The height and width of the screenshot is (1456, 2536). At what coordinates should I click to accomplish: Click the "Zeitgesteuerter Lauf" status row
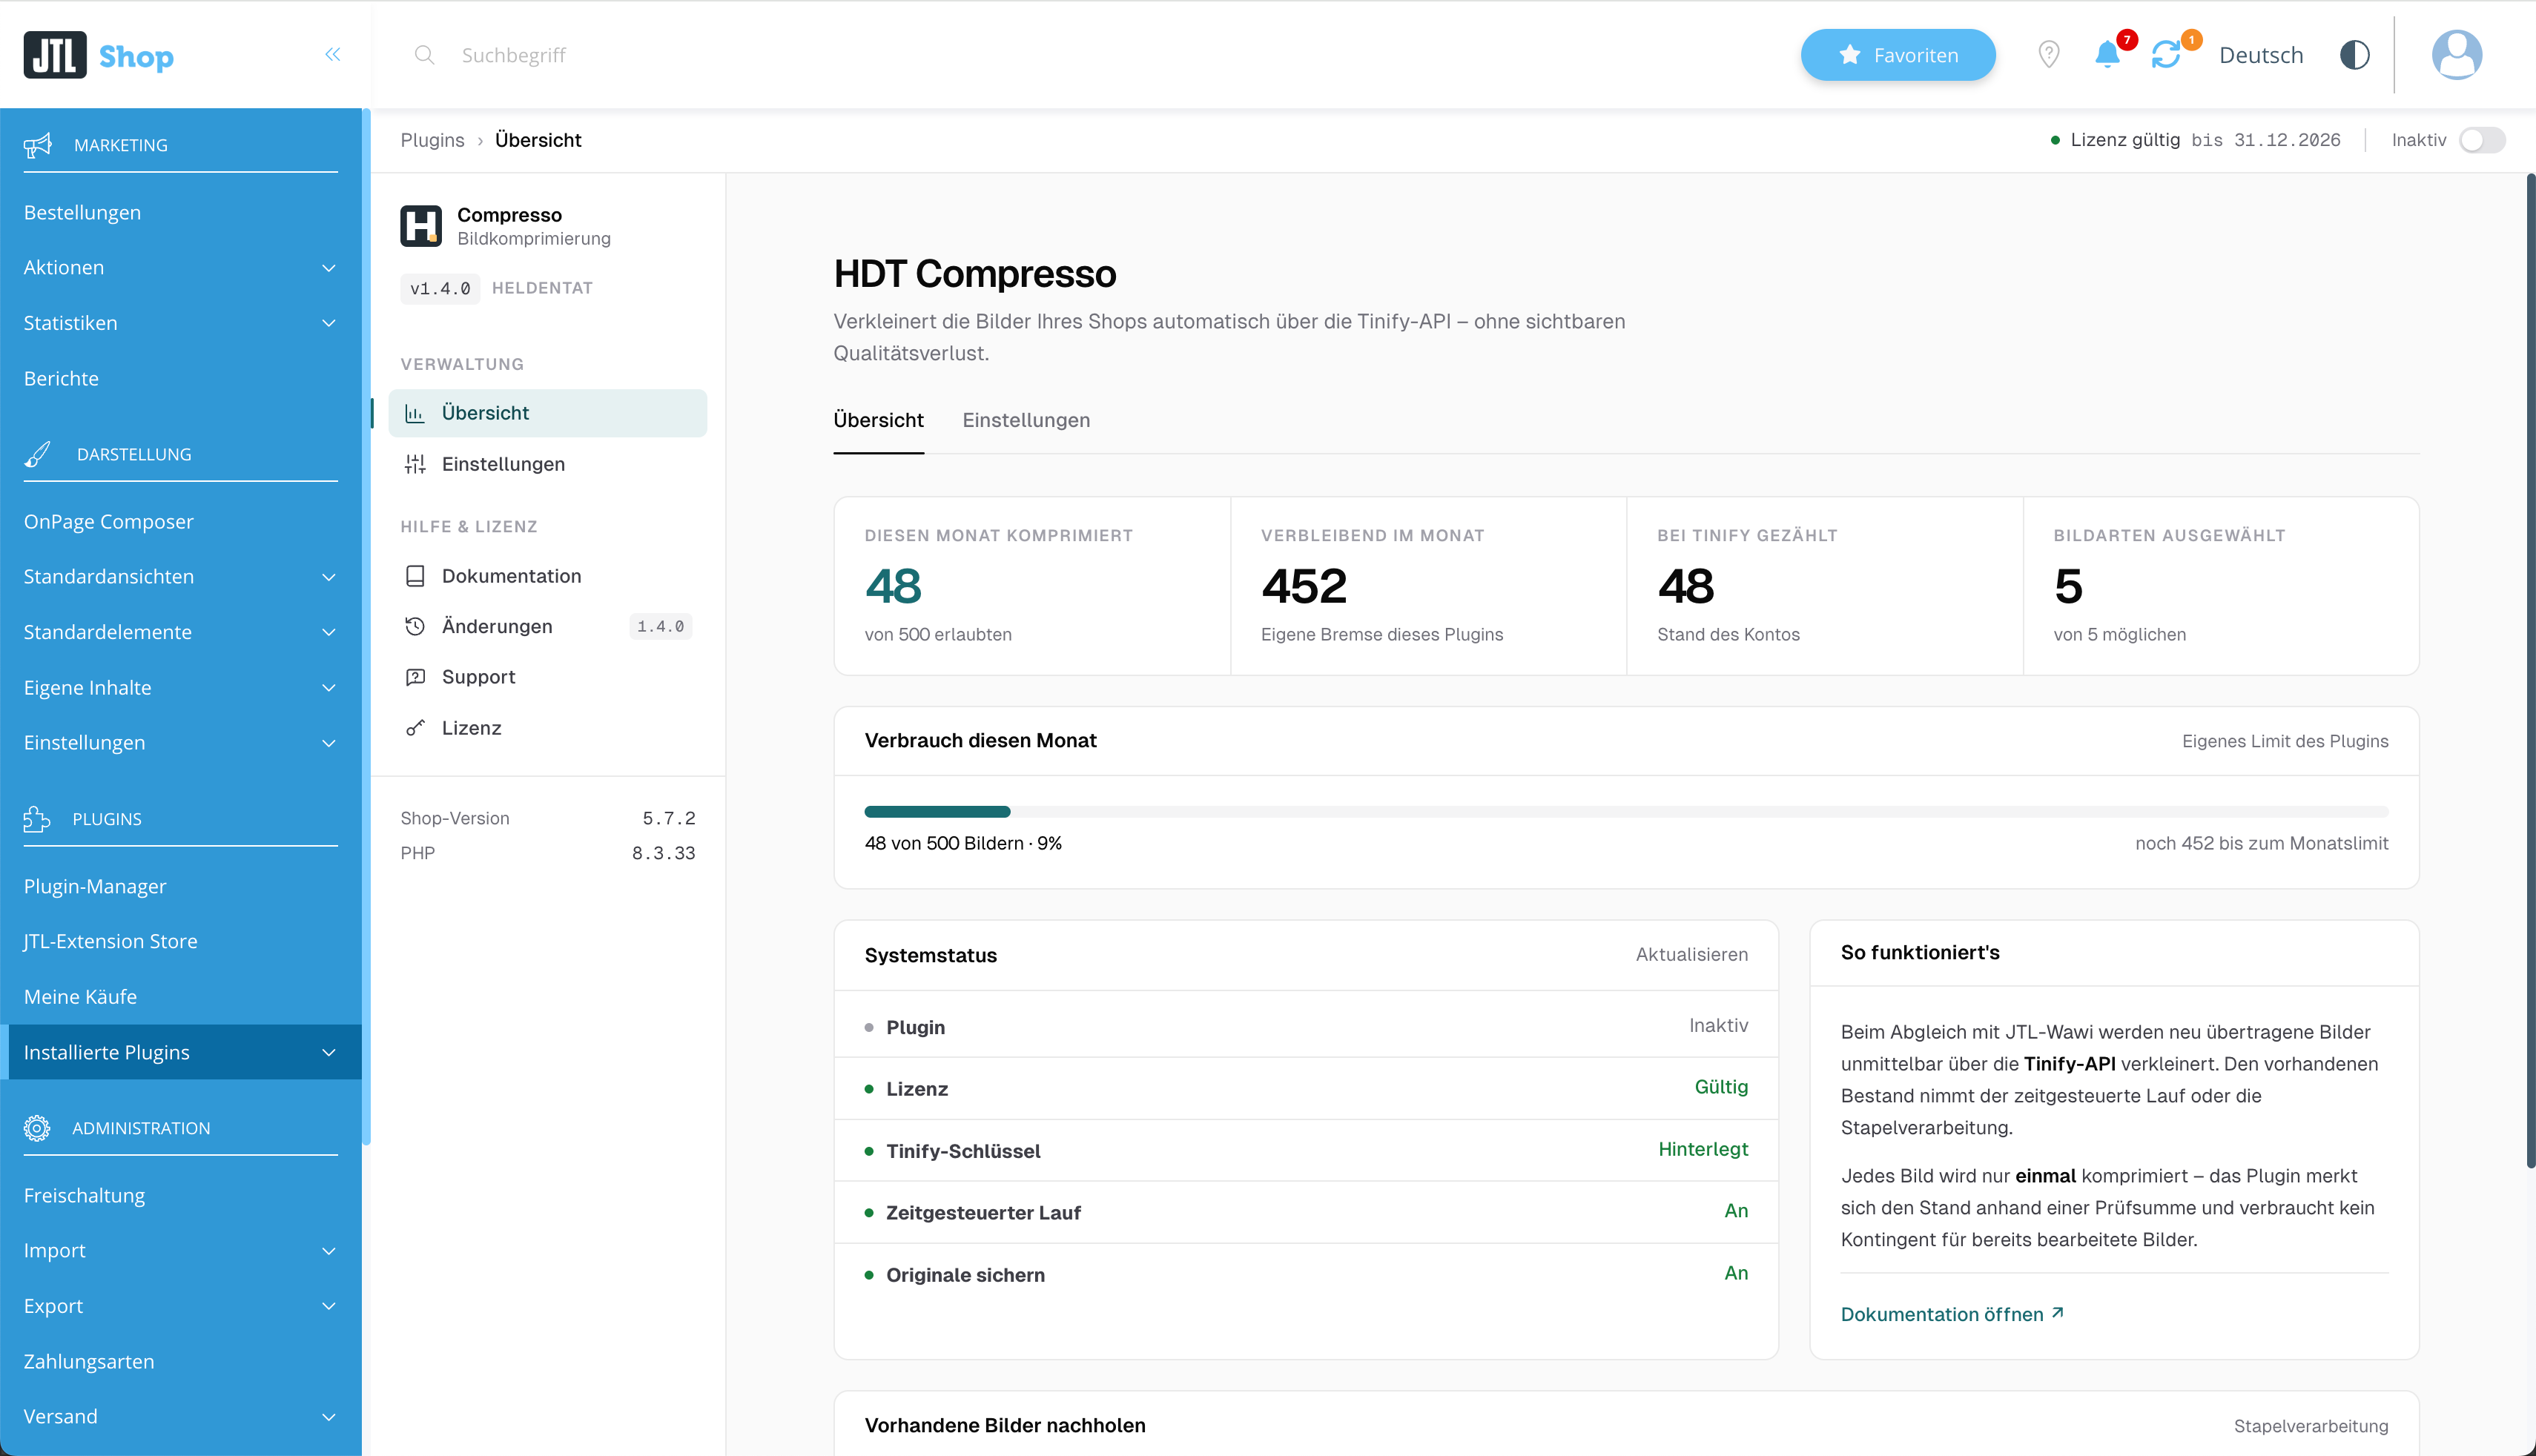tap(1306, 1212)
